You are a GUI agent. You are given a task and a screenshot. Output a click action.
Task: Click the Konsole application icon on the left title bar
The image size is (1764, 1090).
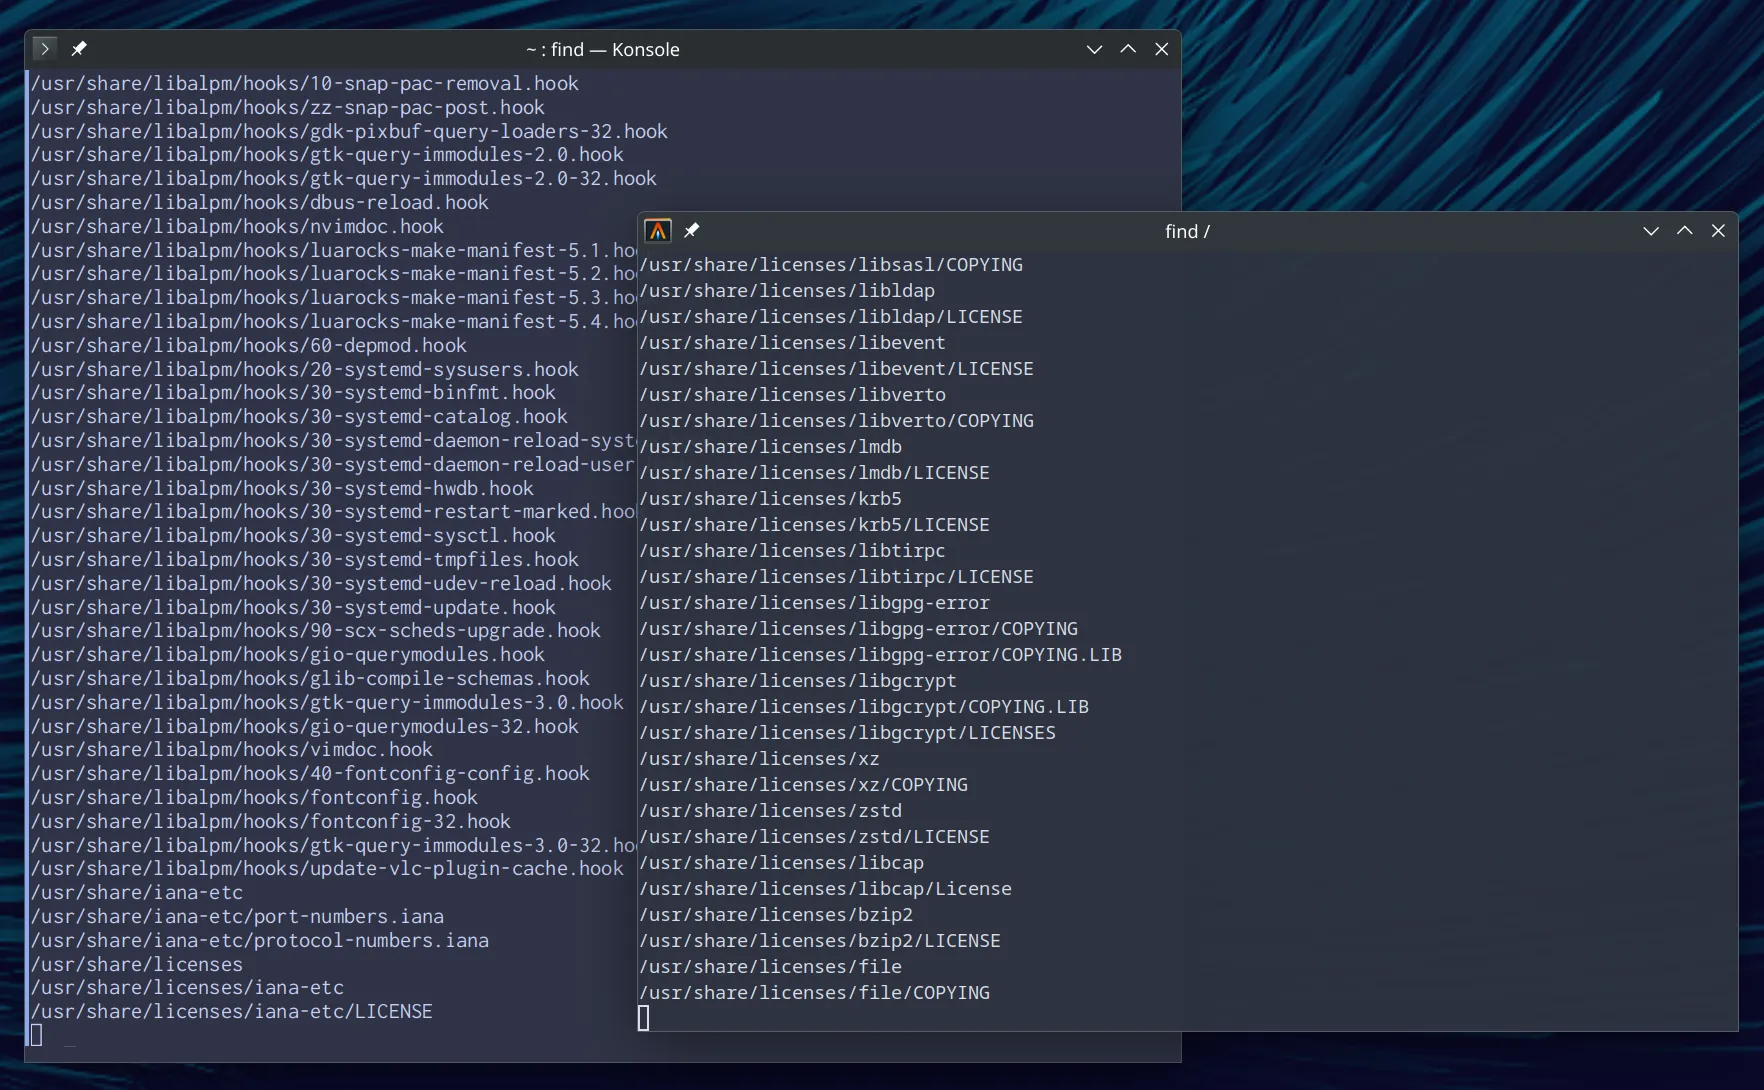click(x=44, y=48)
